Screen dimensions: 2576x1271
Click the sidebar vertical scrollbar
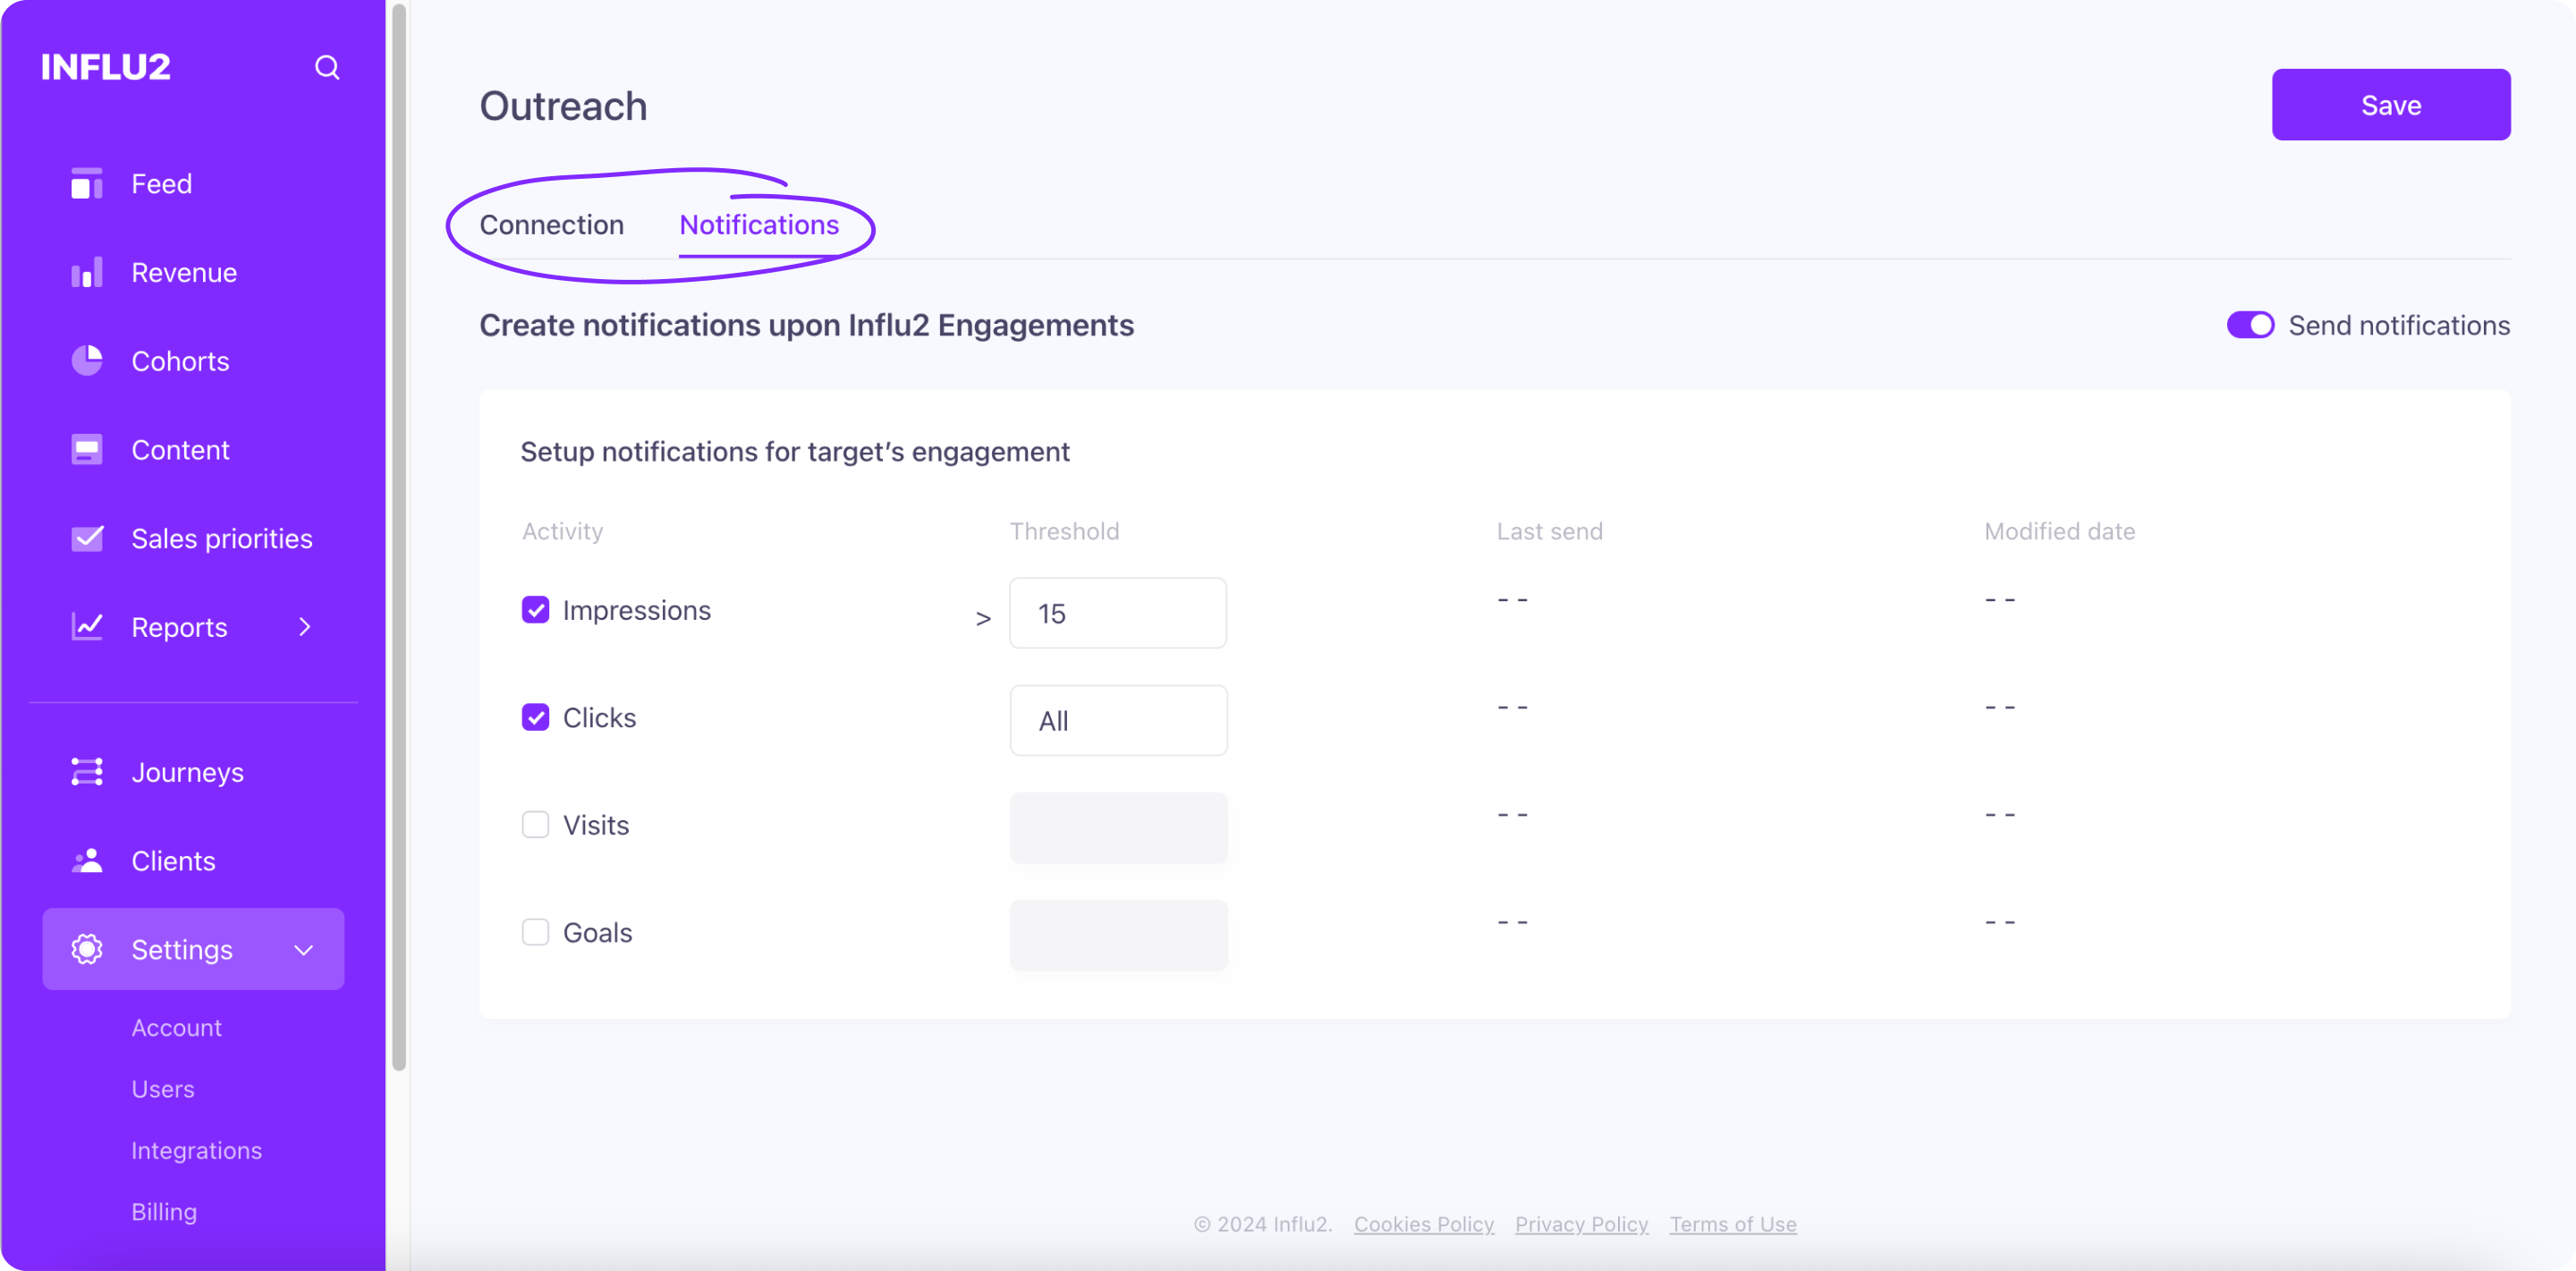(399, 538)
